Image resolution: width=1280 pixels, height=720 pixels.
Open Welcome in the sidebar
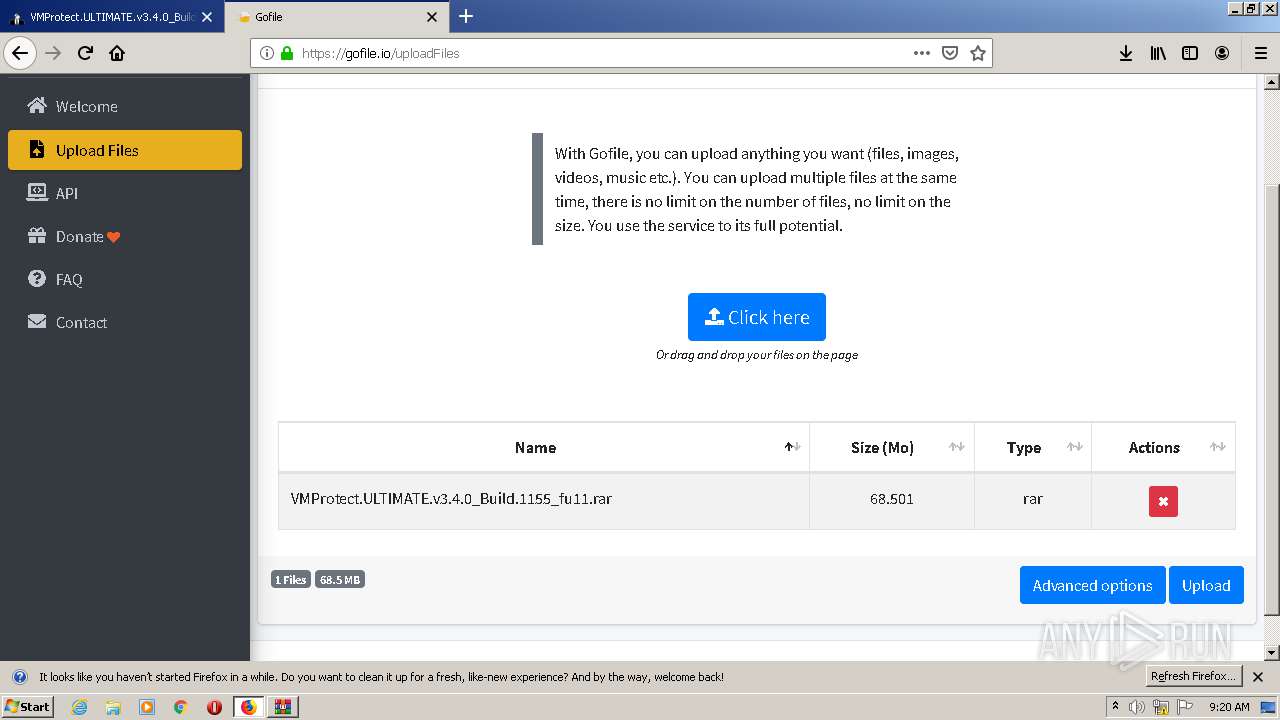pyautogui.click(x=125, y=107)
